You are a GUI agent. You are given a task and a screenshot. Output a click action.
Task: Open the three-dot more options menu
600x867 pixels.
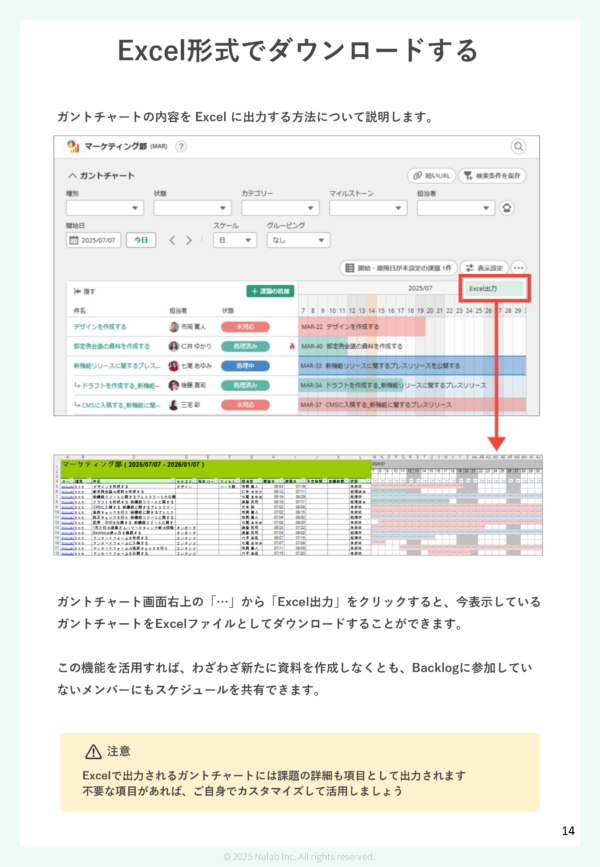click(x=518, y=268)
